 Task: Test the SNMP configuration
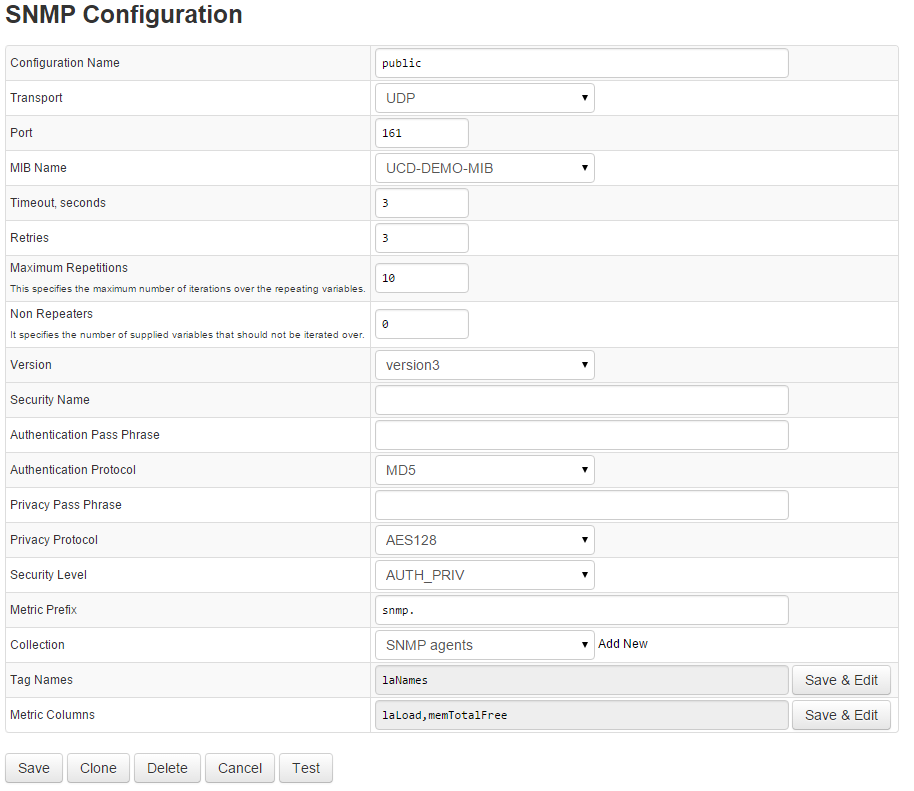point(305,768)
